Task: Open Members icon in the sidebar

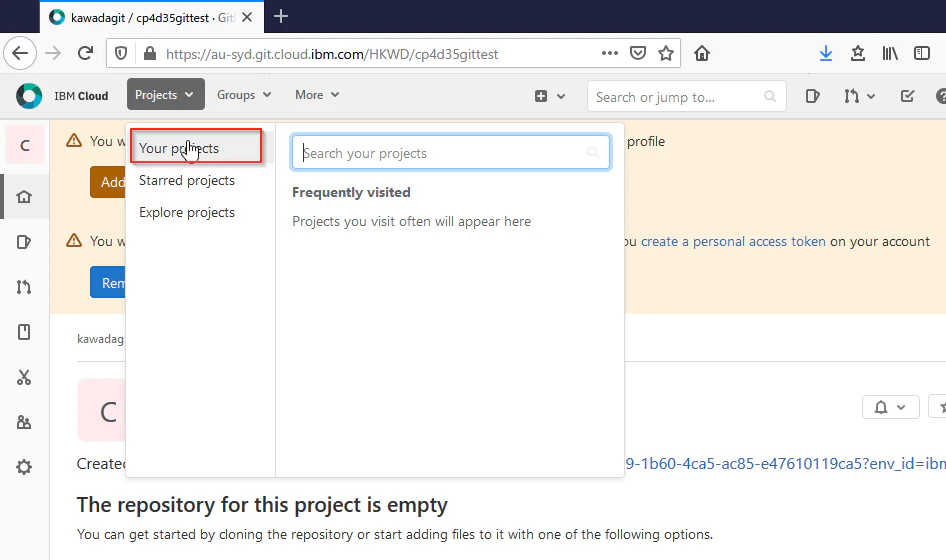Action: coord(24,422)
